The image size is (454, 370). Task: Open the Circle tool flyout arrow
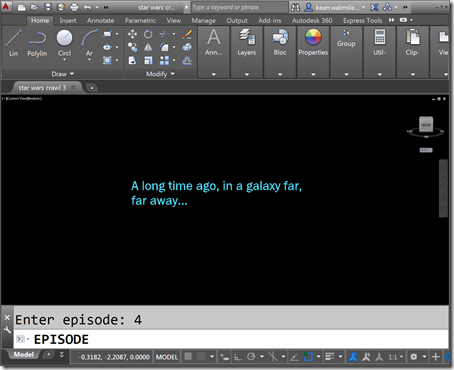(x=64, y=60)
